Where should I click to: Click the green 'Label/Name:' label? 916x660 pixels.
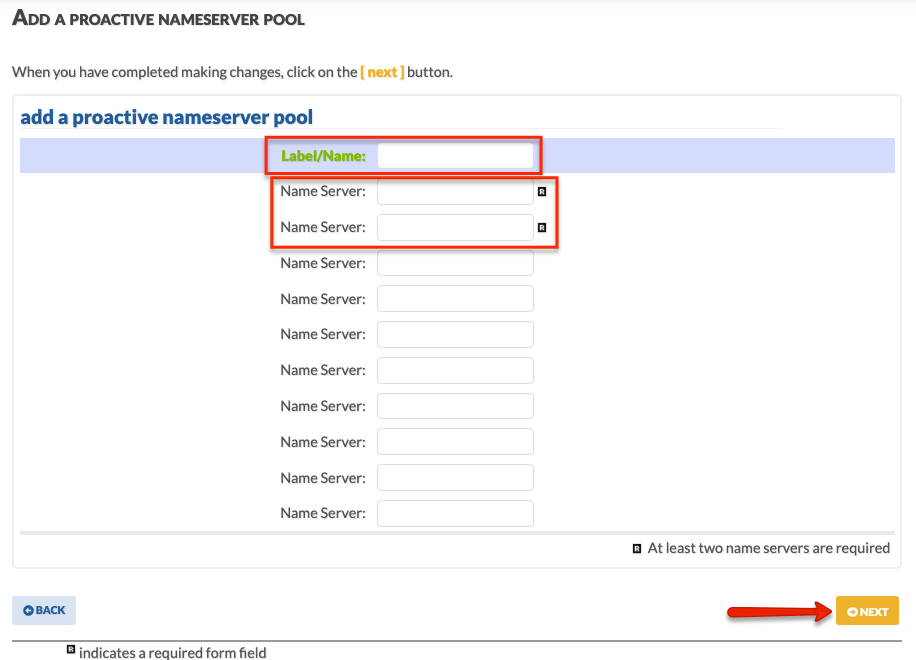[323, 156]
